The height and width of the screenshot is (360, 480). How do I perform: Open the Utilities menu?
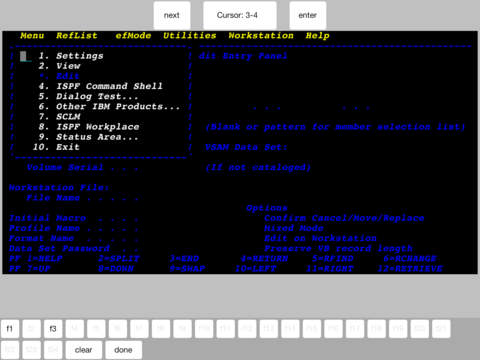190,36
